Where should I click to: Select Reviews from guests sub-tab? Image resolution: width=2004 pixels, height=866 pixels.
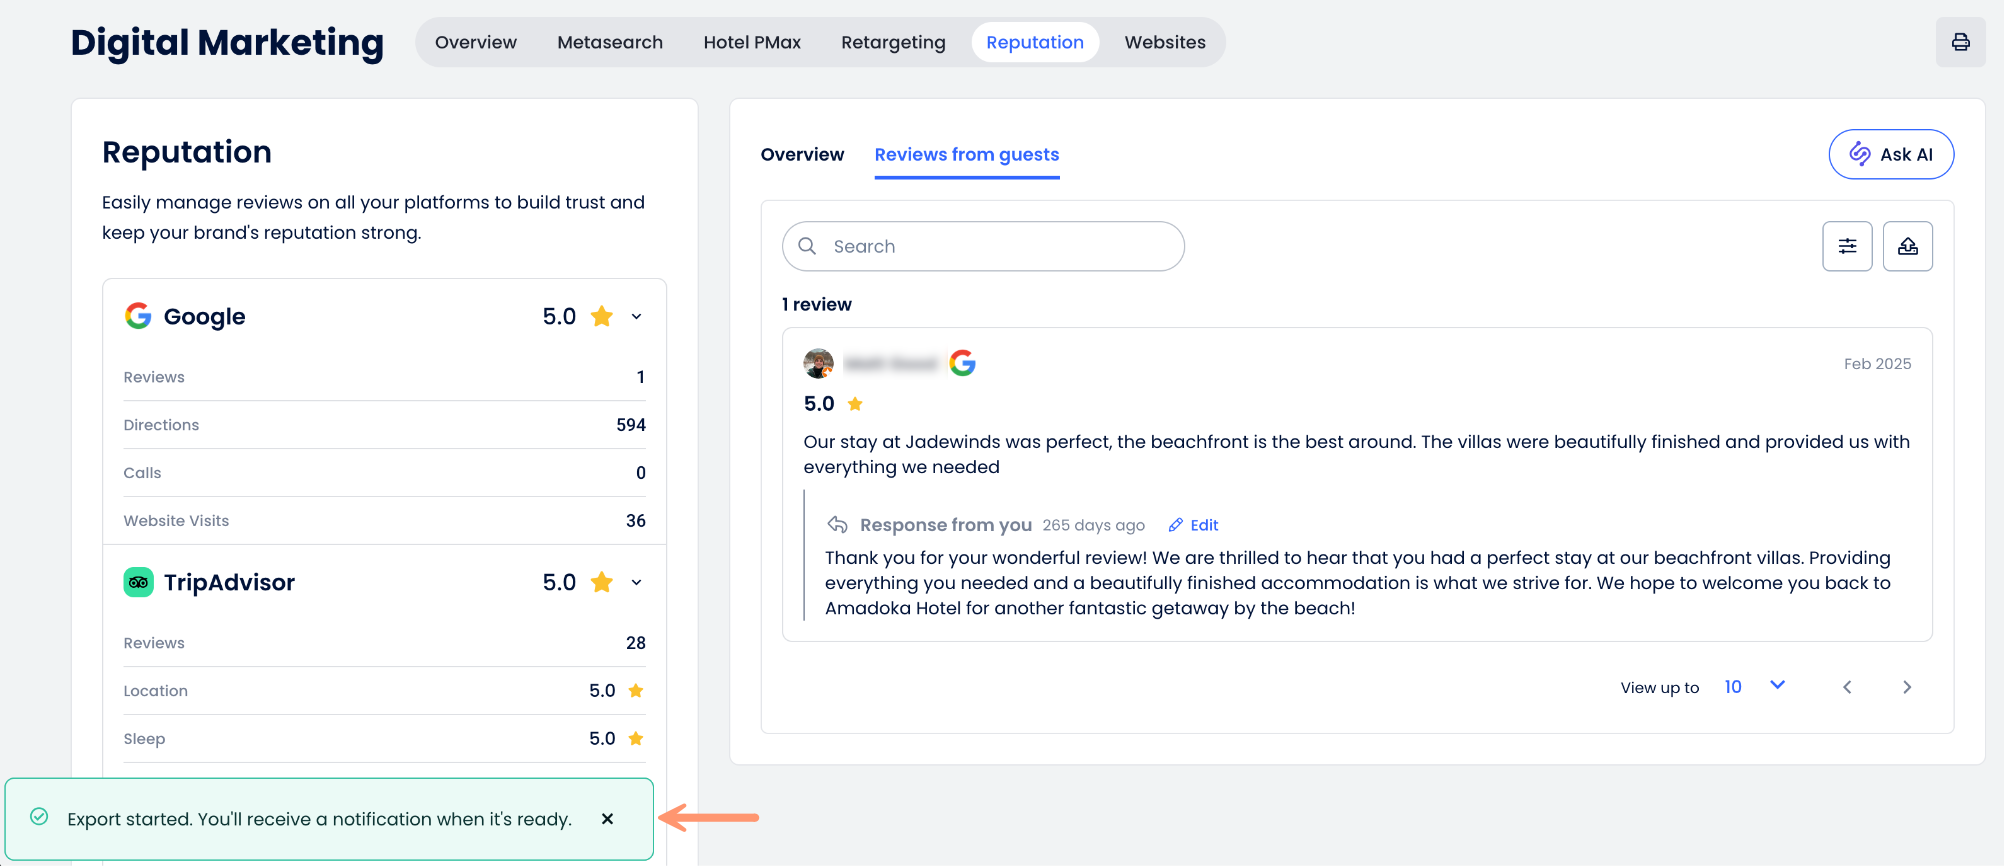[967, 155]
